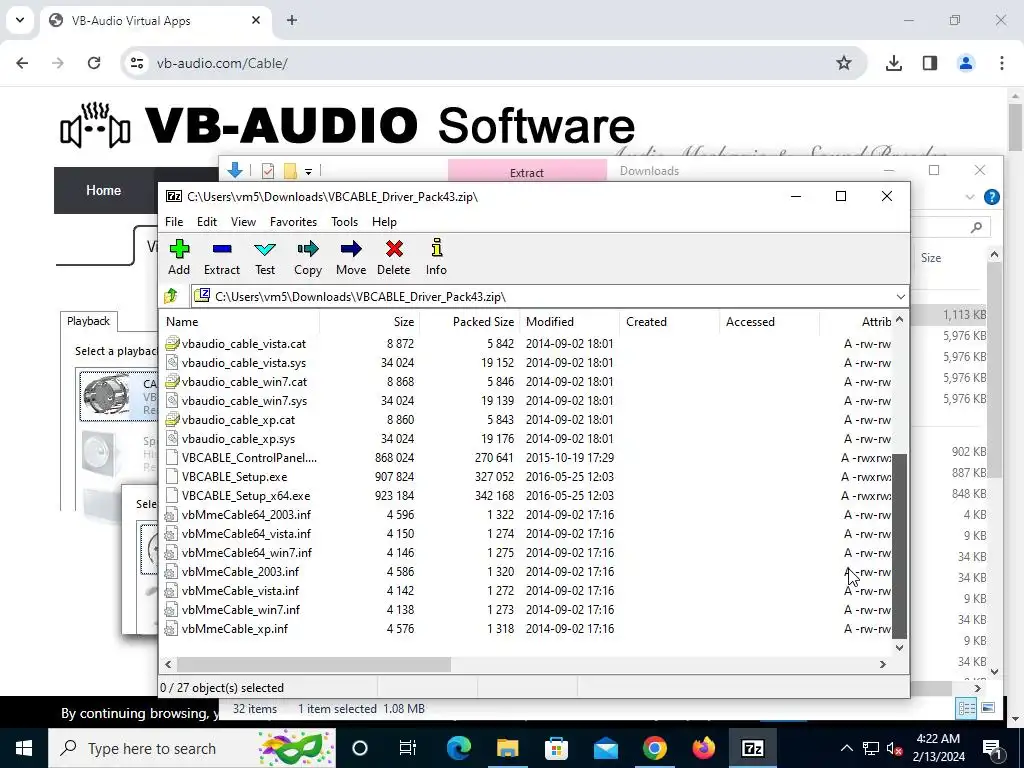
Task: Open the Edit menu in 7-Zip
Action: pyautogui.click(x=207, y=222)
